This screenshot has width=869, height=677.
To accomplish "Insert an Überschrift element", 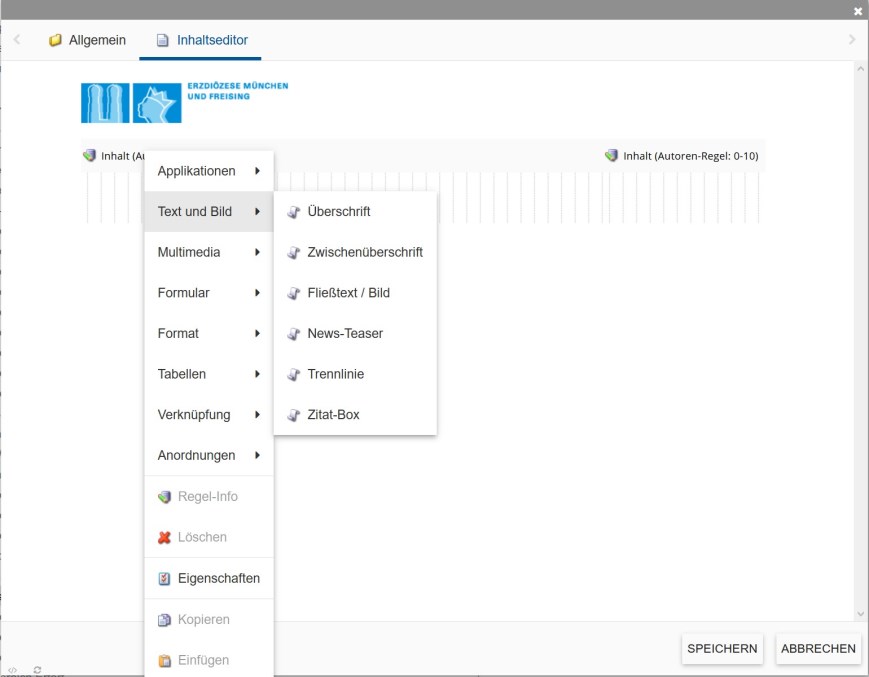I will click(x=338, y=211).
